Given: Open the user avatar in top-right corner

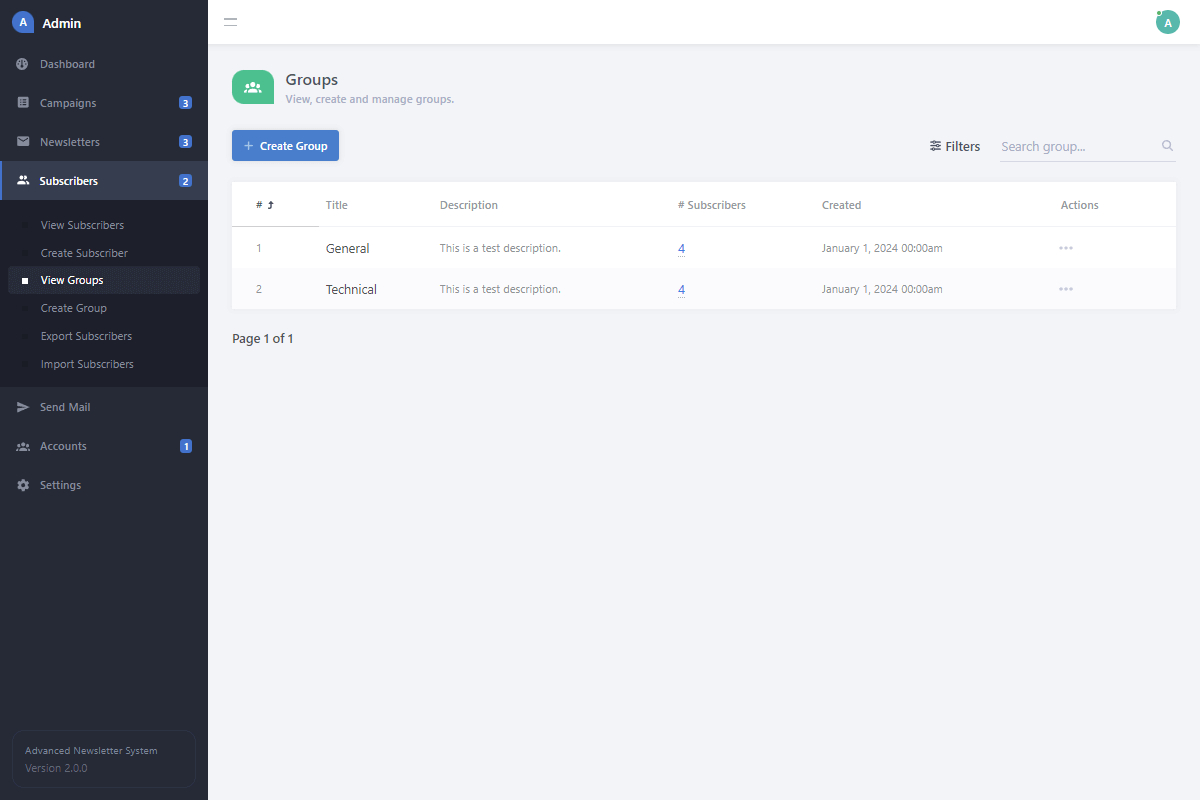Looking at the screenshot, I should pos(1167,22).
